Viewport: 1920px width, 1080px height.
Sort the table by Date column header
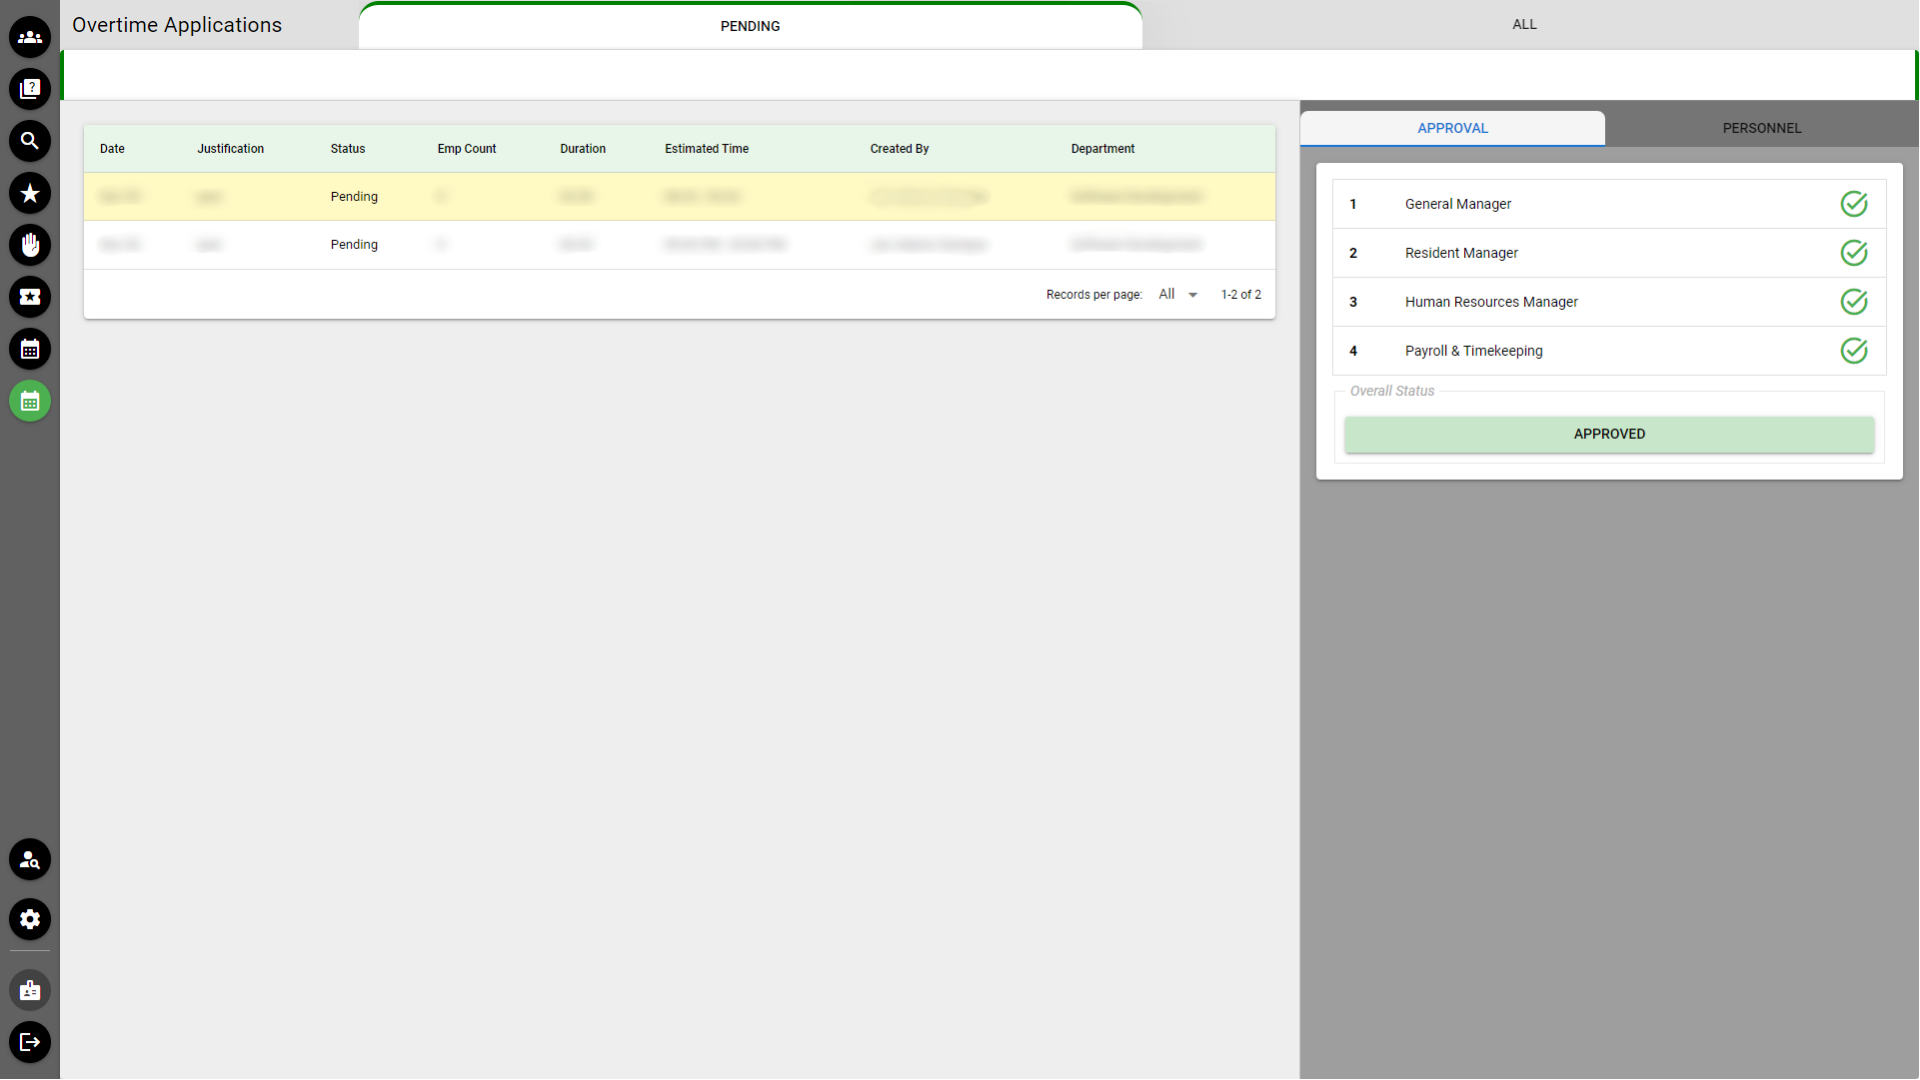click(x=112, y=149)
